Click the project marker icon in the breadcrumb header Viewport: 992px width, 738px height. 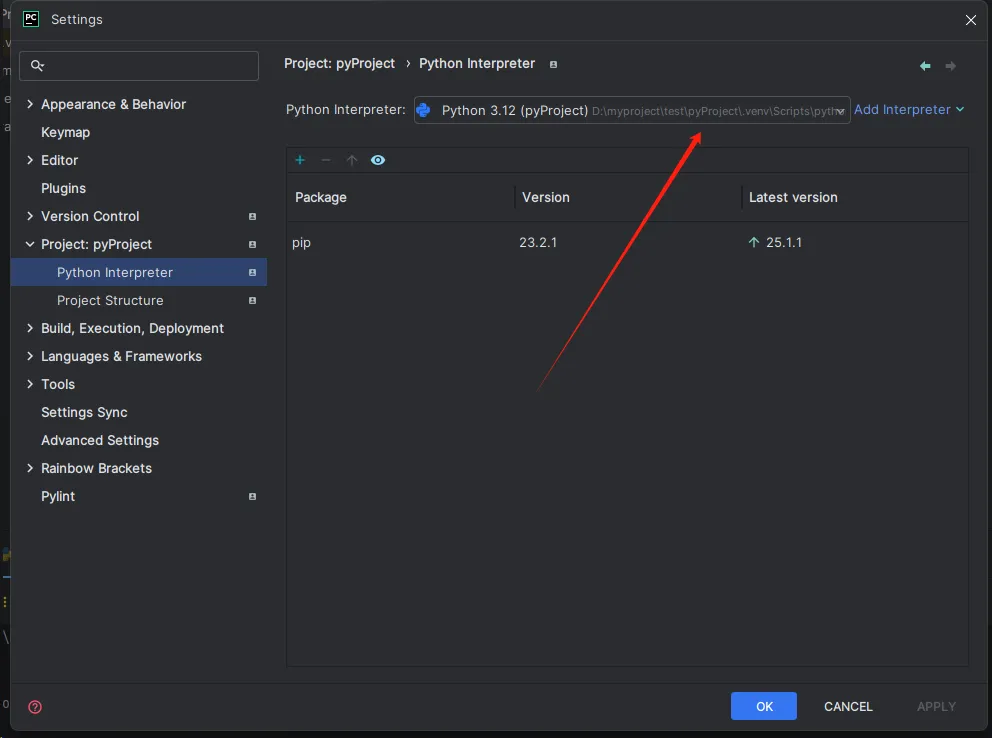553,65
